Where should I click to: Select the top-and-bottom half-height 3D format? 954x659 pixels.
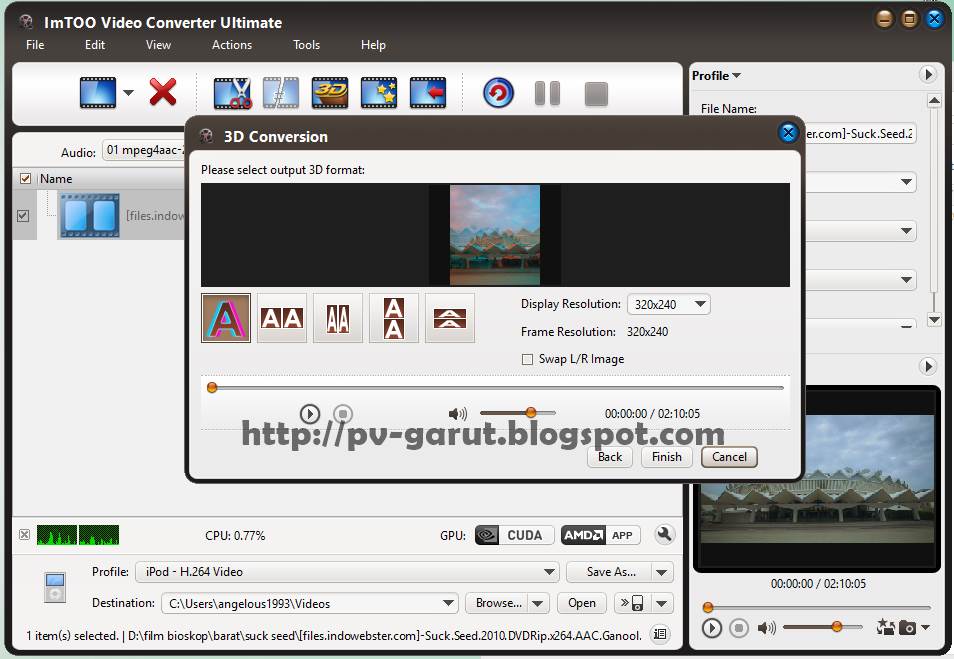click(x=450, y=318)
